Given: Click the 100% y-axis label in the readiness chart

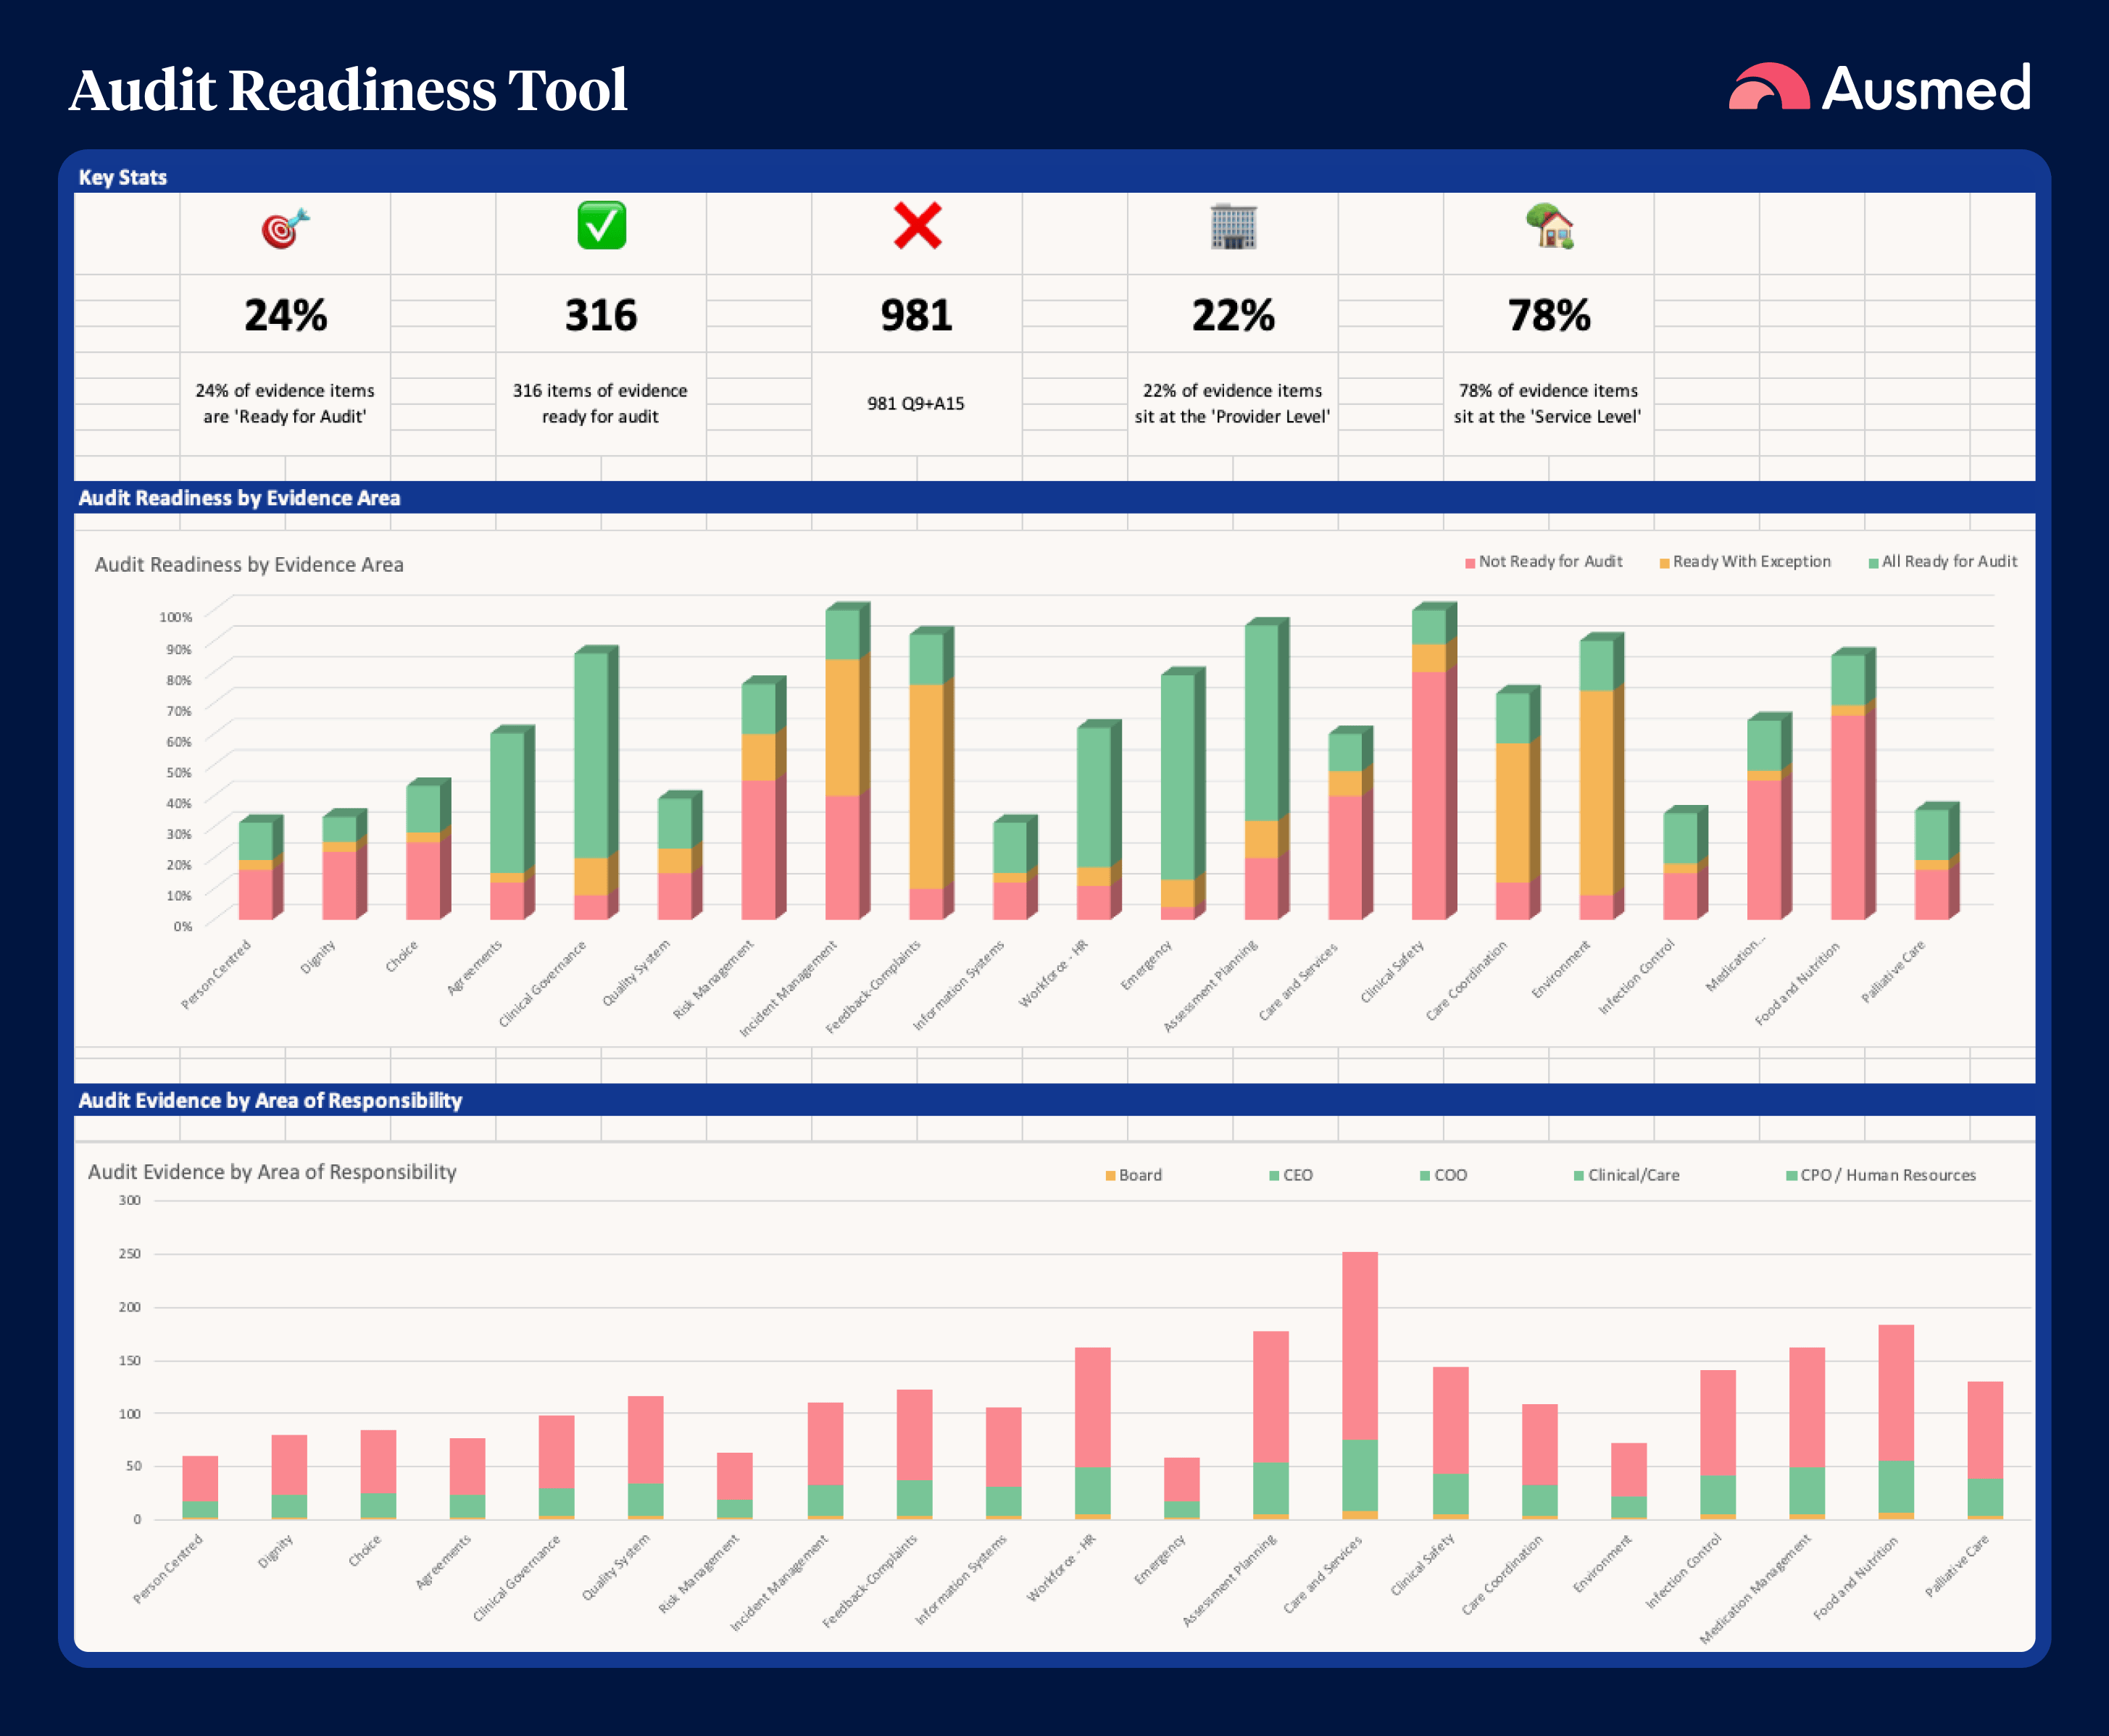Looking at the screenshot, I should coord(176,617).
